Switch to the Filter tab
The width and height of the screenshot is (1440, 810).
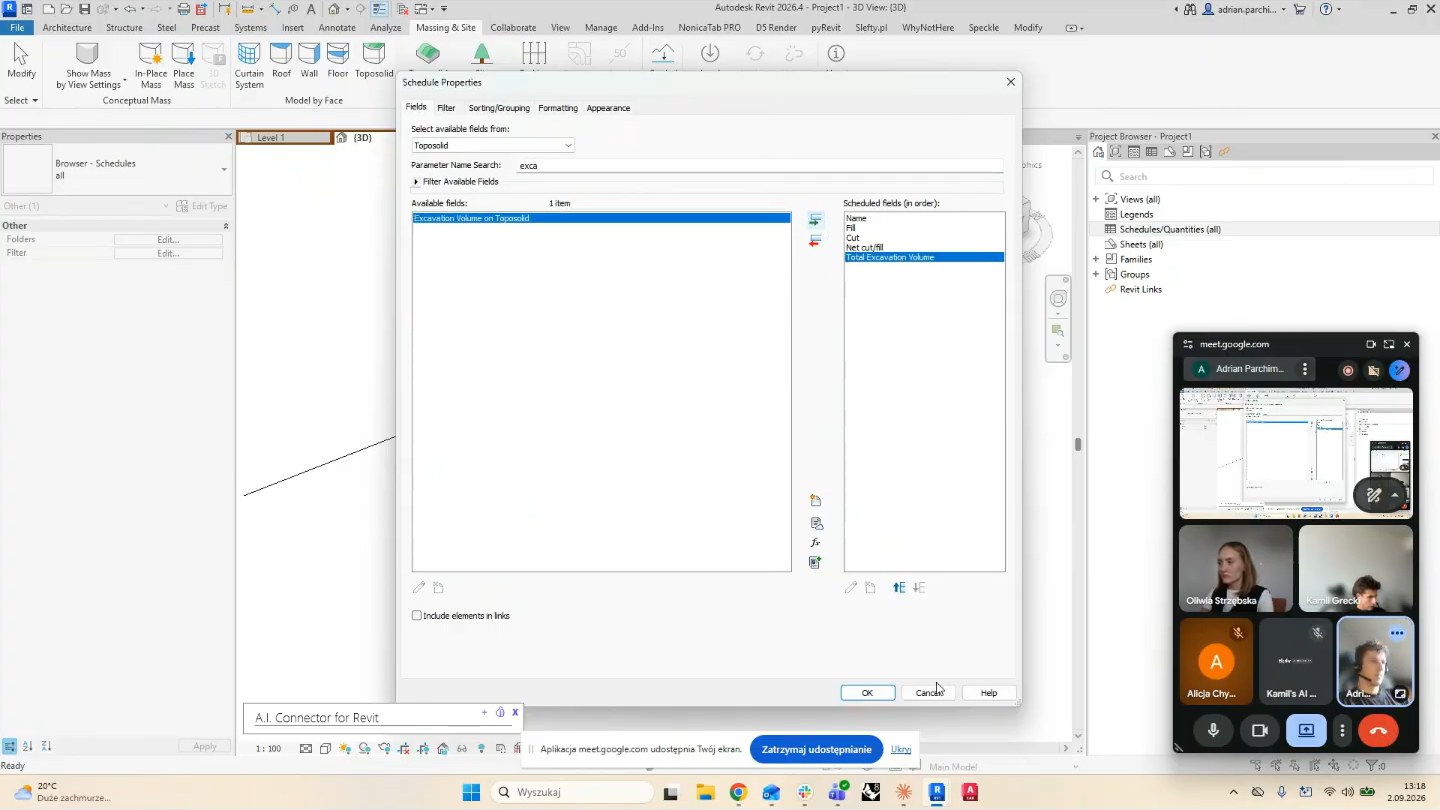[x=446, y=108]
